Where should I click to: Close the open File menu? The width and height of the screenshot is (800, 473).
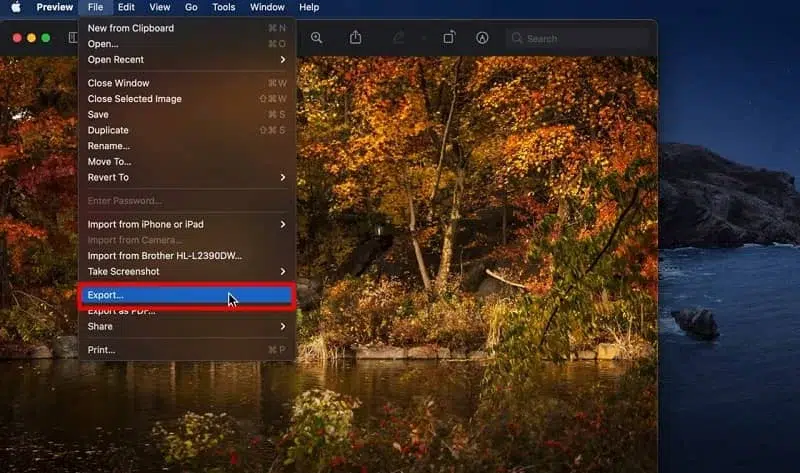pos(95,7)
